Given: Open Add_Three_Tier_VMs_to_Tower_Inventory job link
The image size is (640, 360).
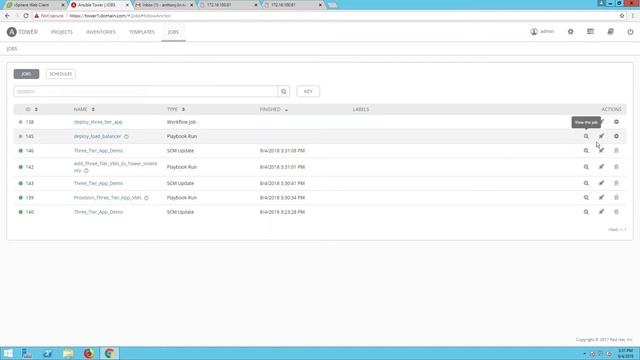Looking at the screenshot, I should 115,167.
